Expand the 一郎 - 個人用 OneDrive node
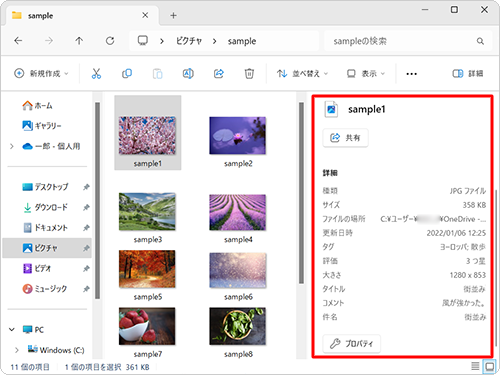 pyautogui.click(x=12, y=146)
